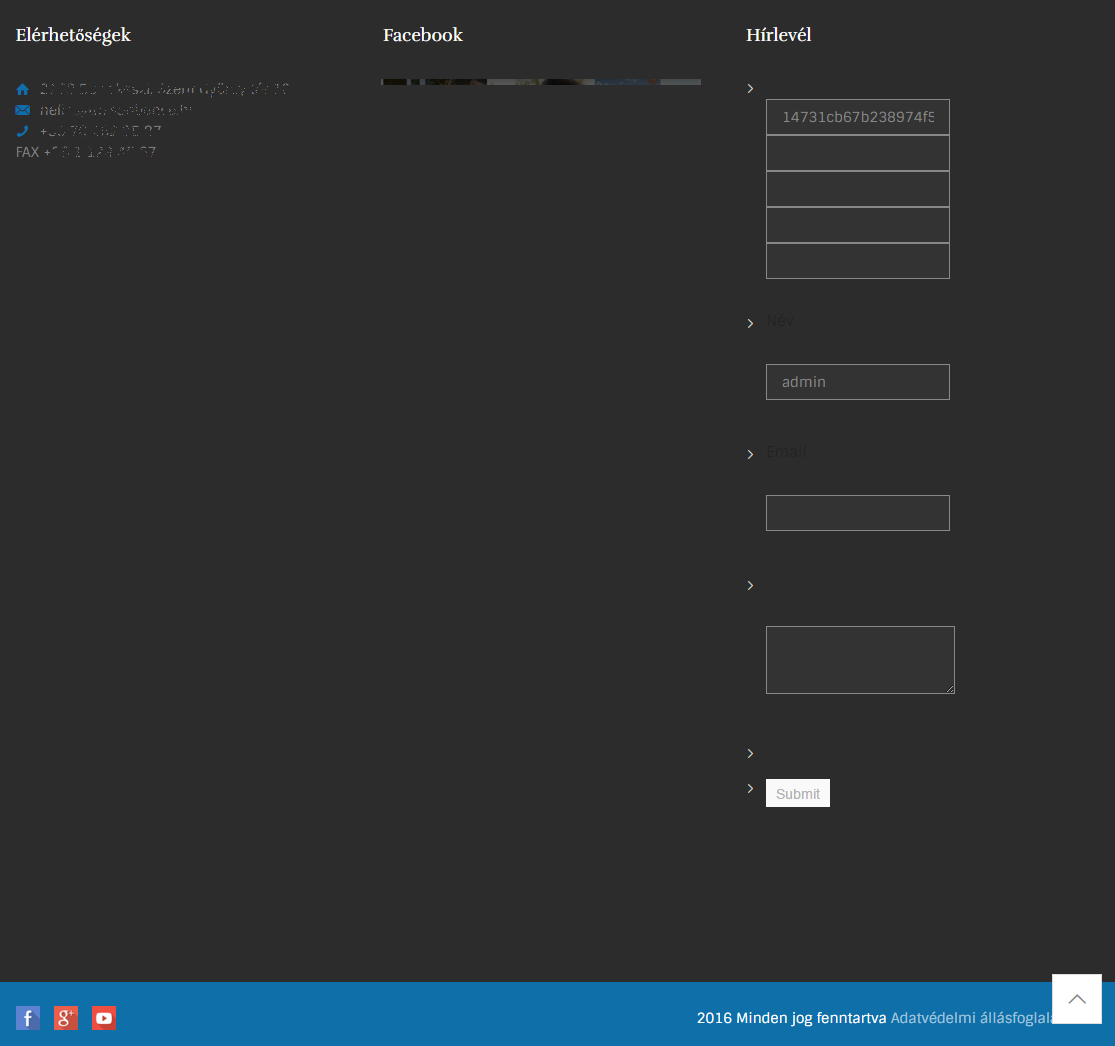Open the Adatvédelmi állásfoglalás link

[971, 1018]
